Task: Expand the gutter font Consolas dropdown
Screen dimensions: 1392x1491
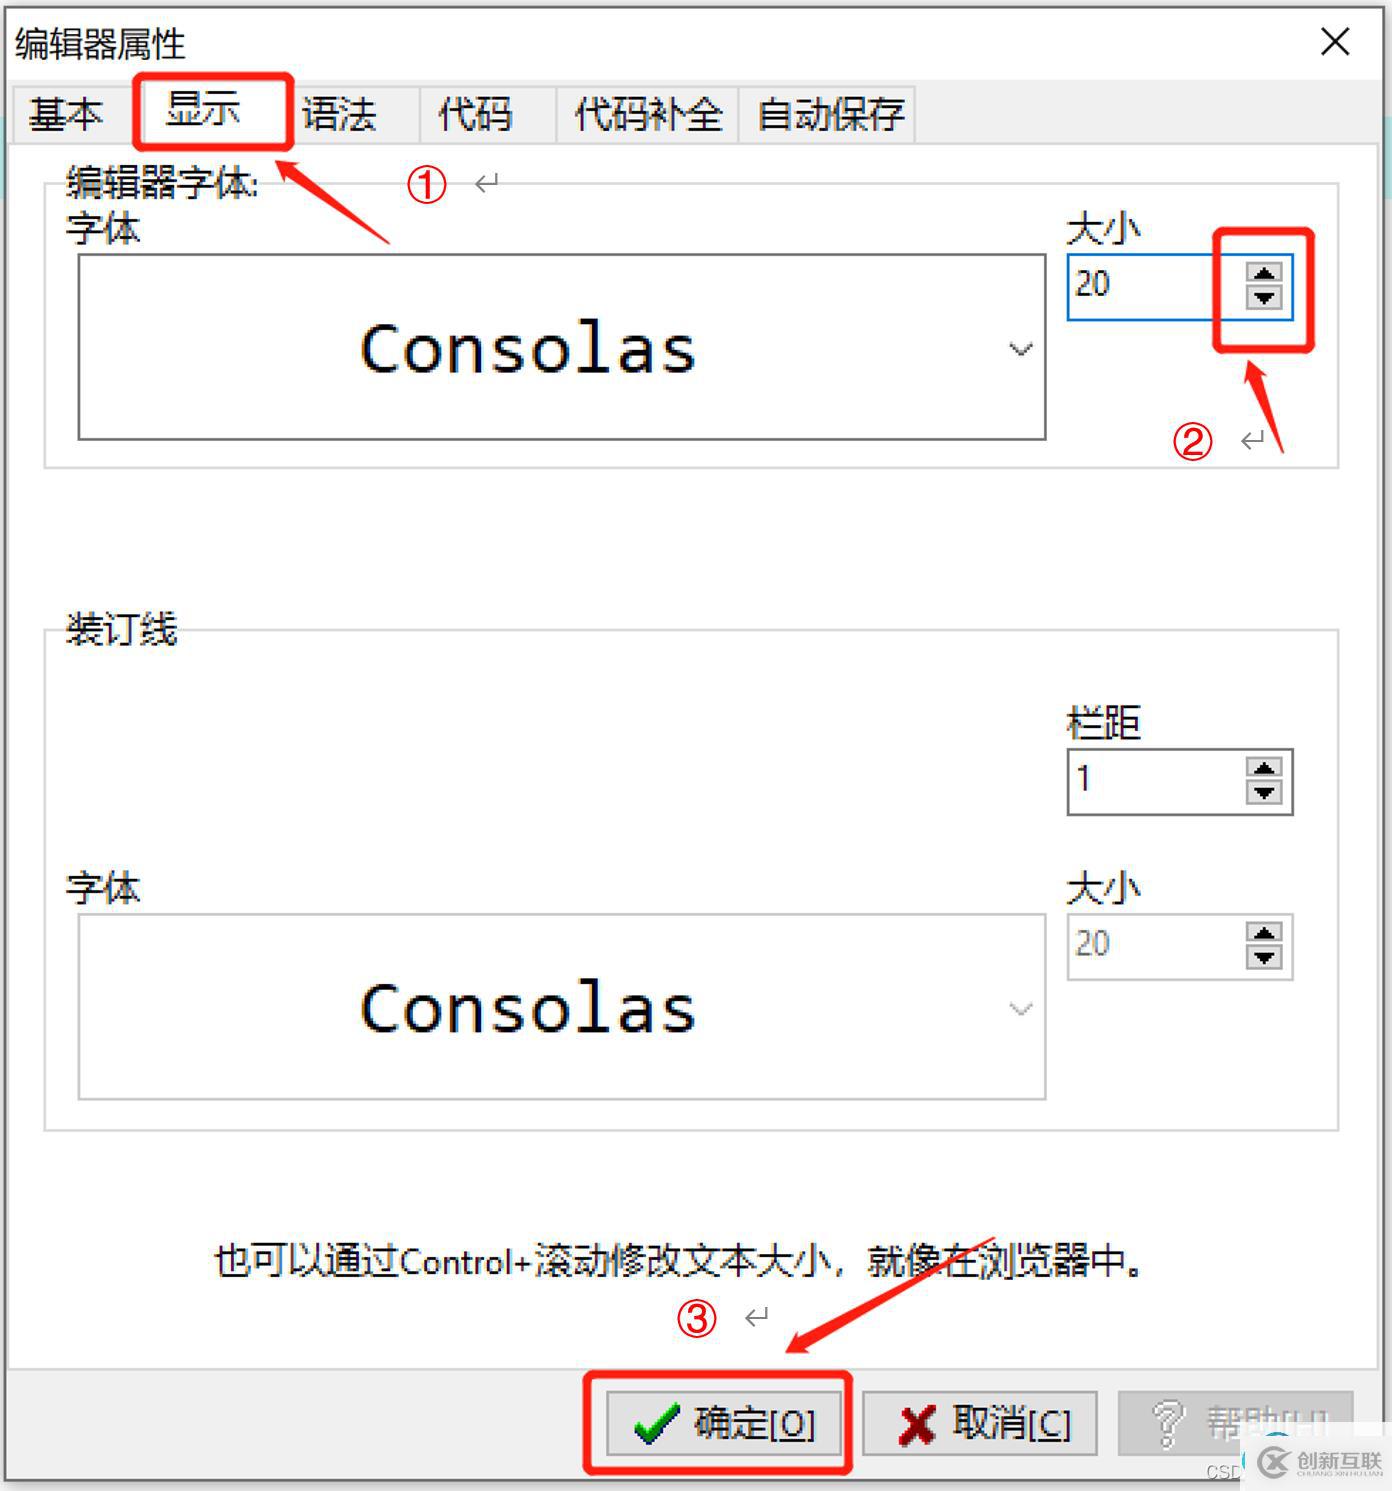Action: point(562,1007)
